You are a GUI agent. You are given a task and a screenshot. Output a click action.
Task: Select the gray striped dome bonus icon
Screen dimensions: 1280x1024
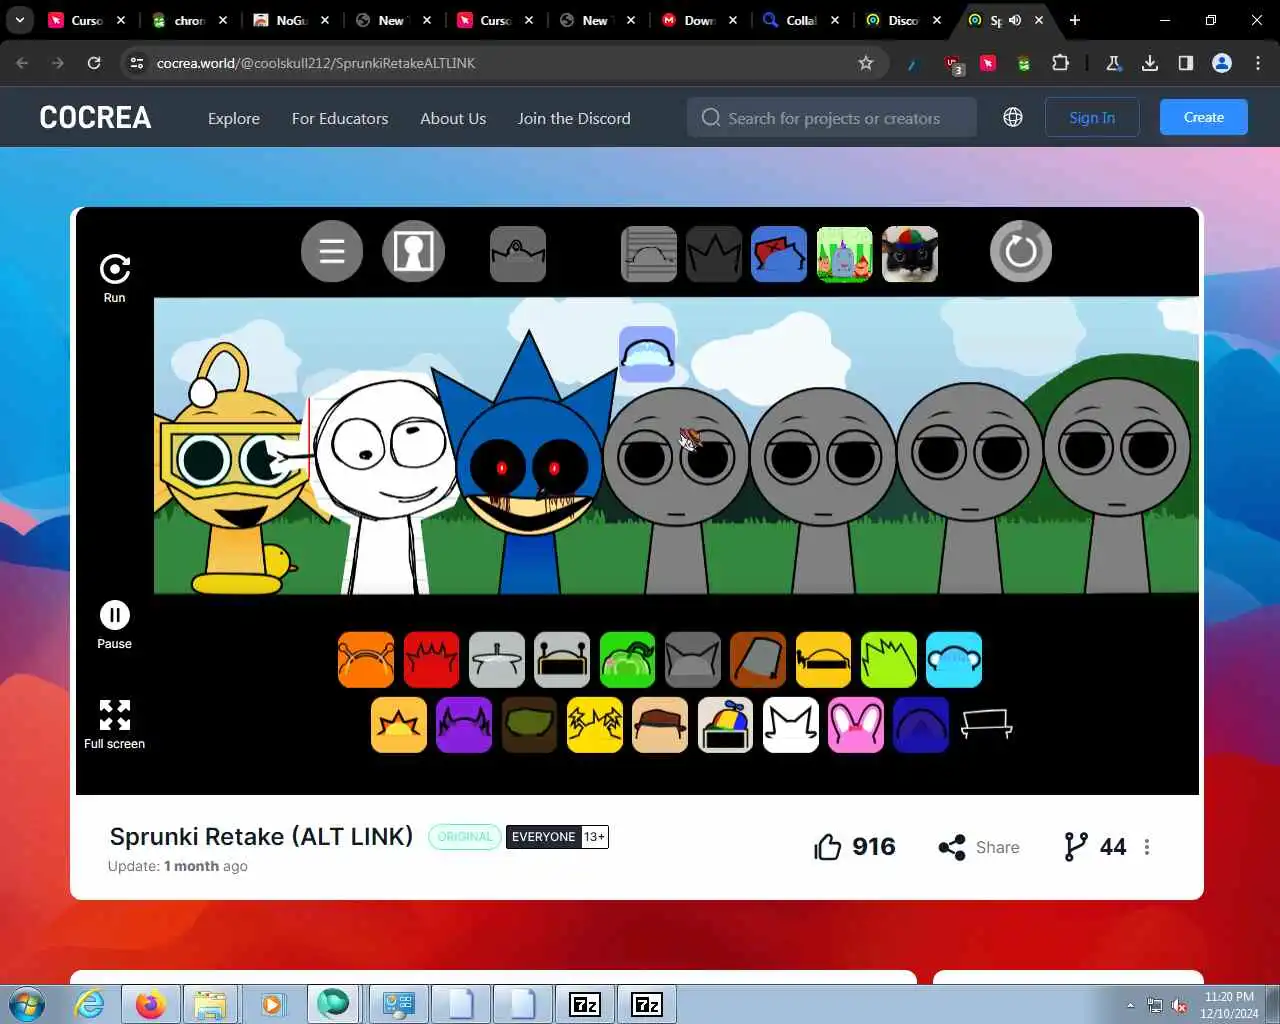pos(649,254)
